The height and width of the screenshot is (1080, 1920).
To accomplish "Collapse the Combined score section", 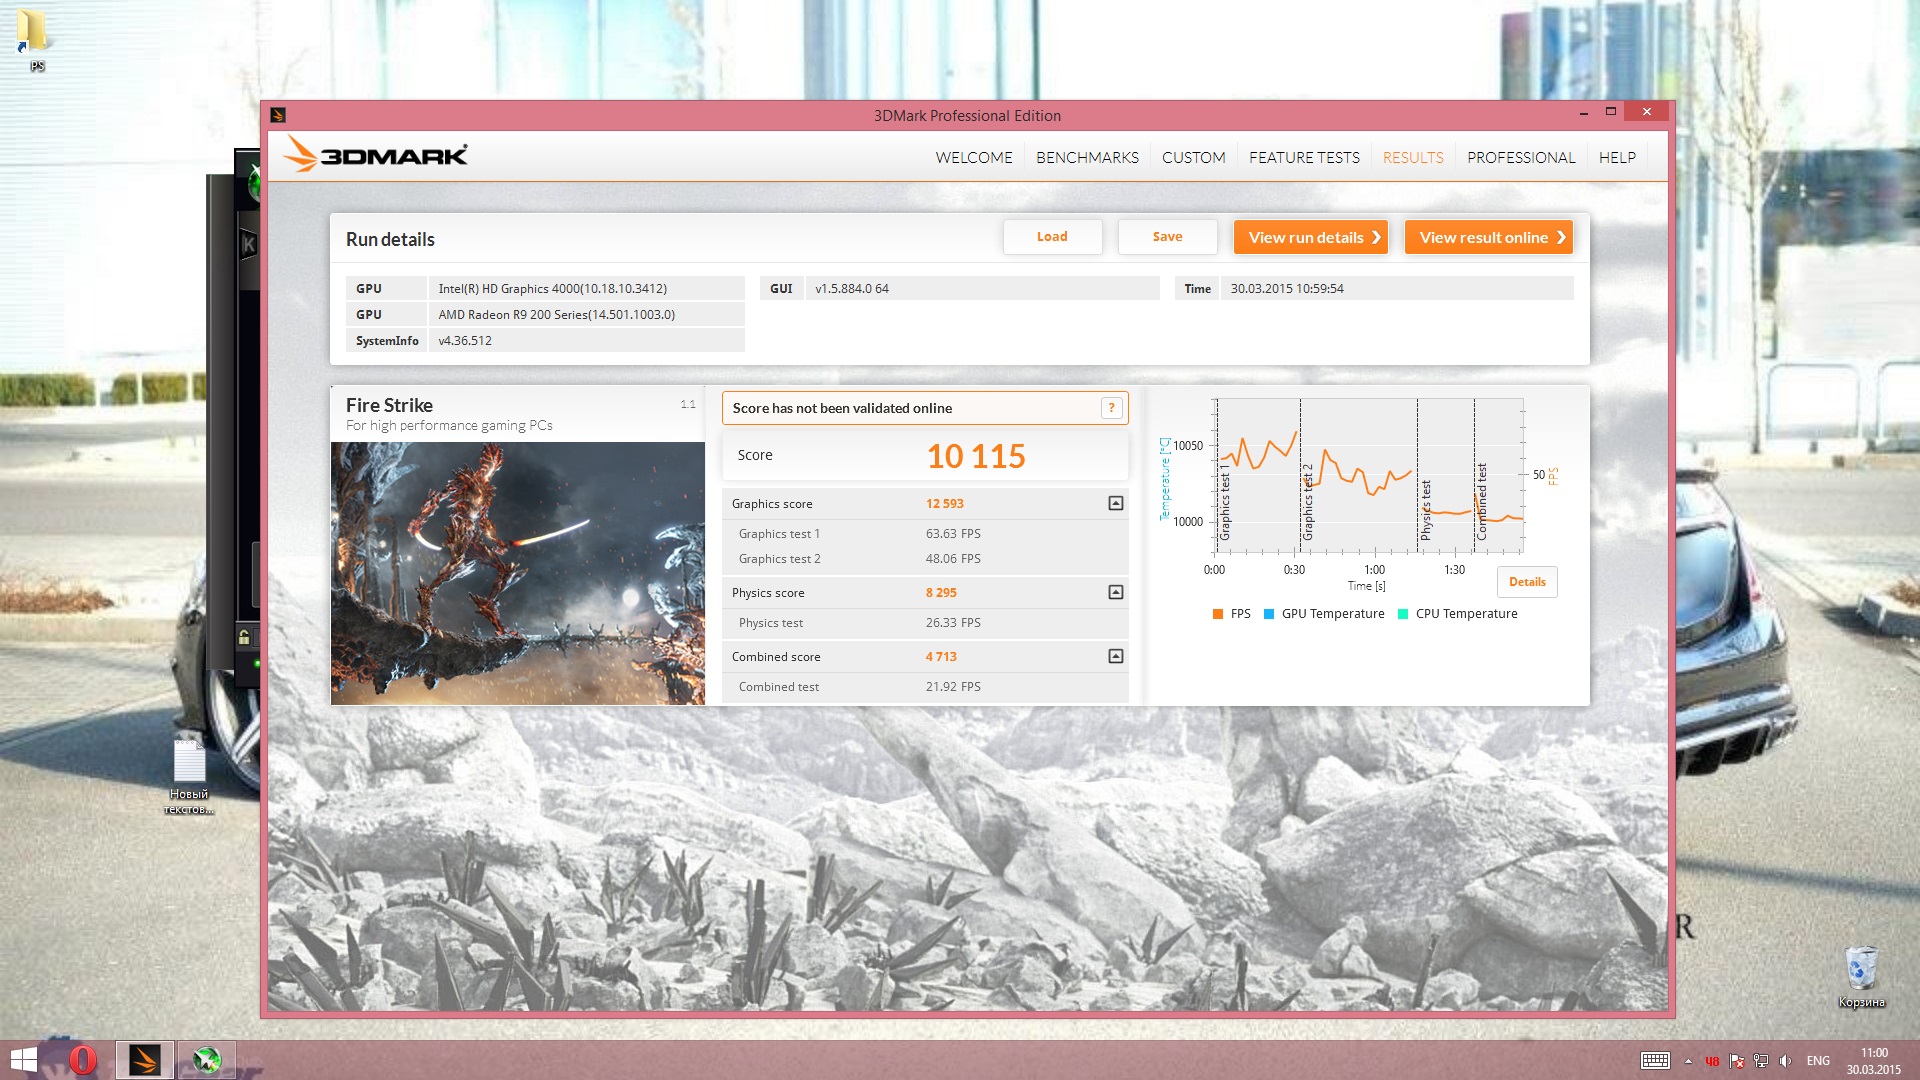I will (x=1116, y=657).
